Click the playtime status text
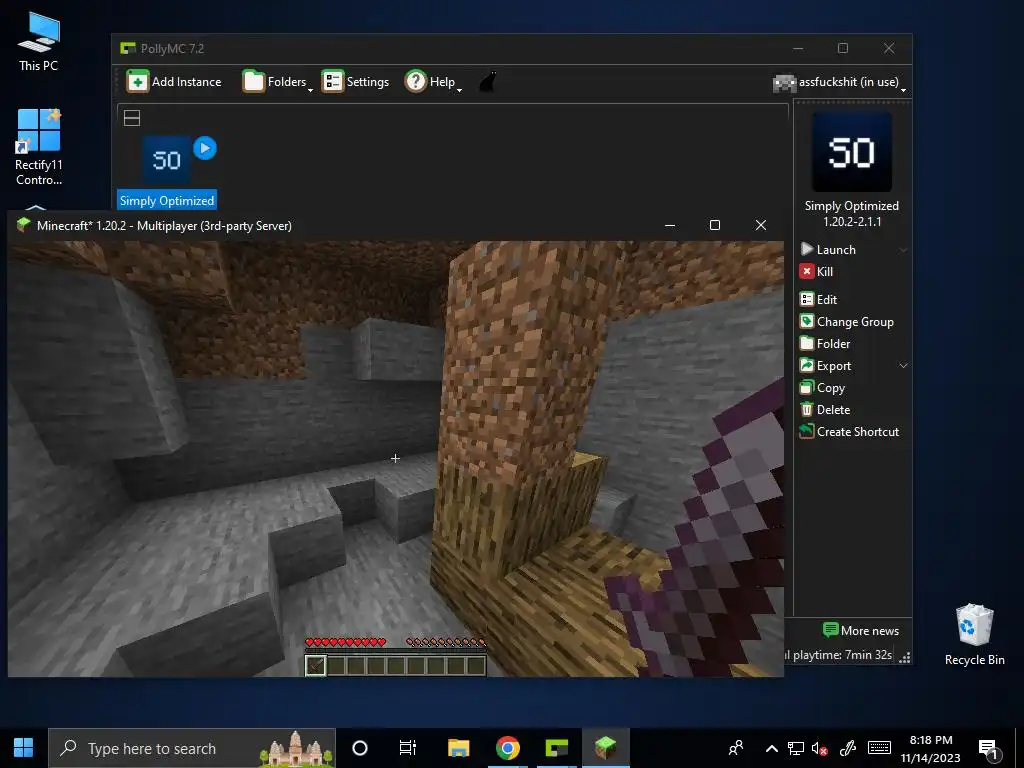The width and height of the screenshot is (1024, 768). pyautogui.click(x=839, y=654)
